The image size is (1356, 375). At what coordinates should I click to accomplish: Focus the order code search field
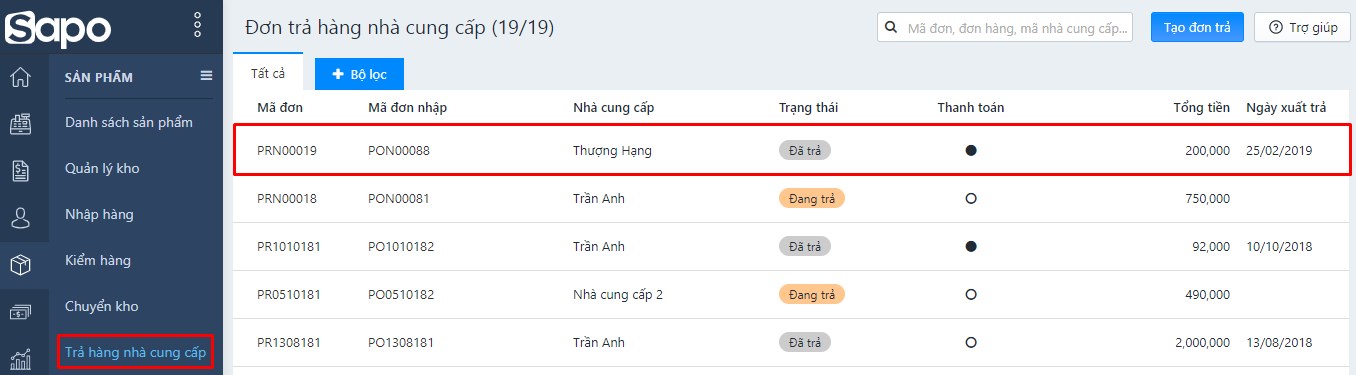(1005, 27)
